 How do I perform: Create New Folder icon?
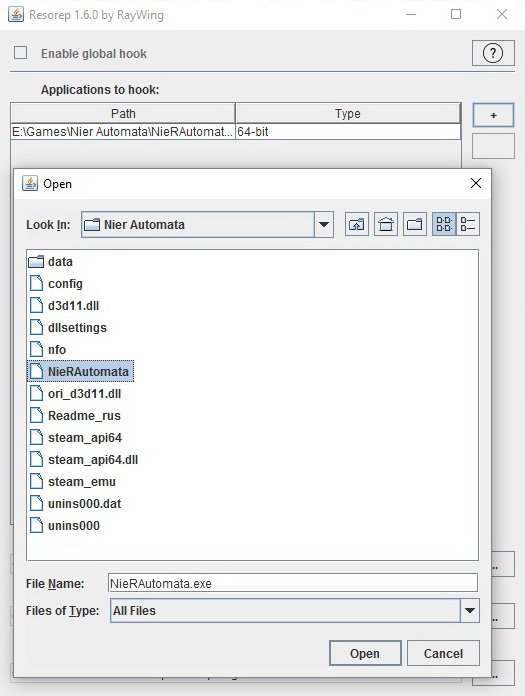click(x=414, y=224)
